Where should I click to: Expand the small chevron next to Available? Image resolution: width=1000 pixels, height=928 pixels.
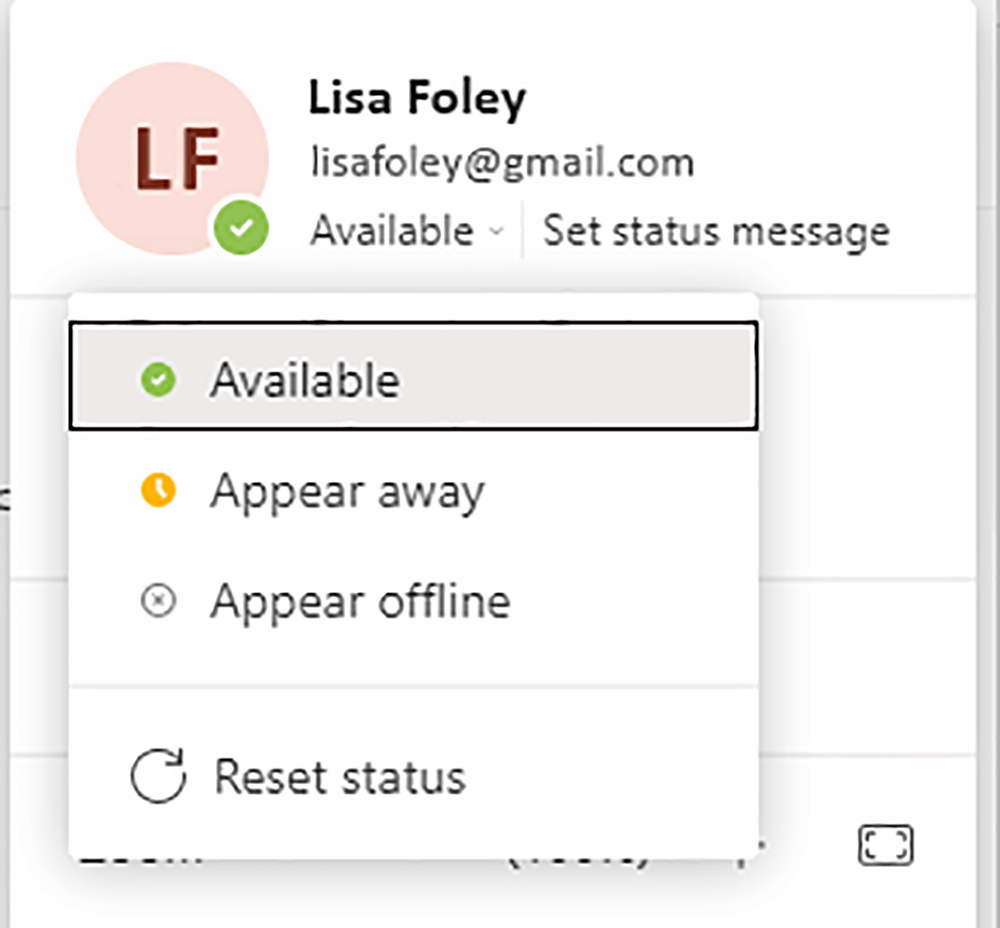pyautogui.click(x=496, y=232)
